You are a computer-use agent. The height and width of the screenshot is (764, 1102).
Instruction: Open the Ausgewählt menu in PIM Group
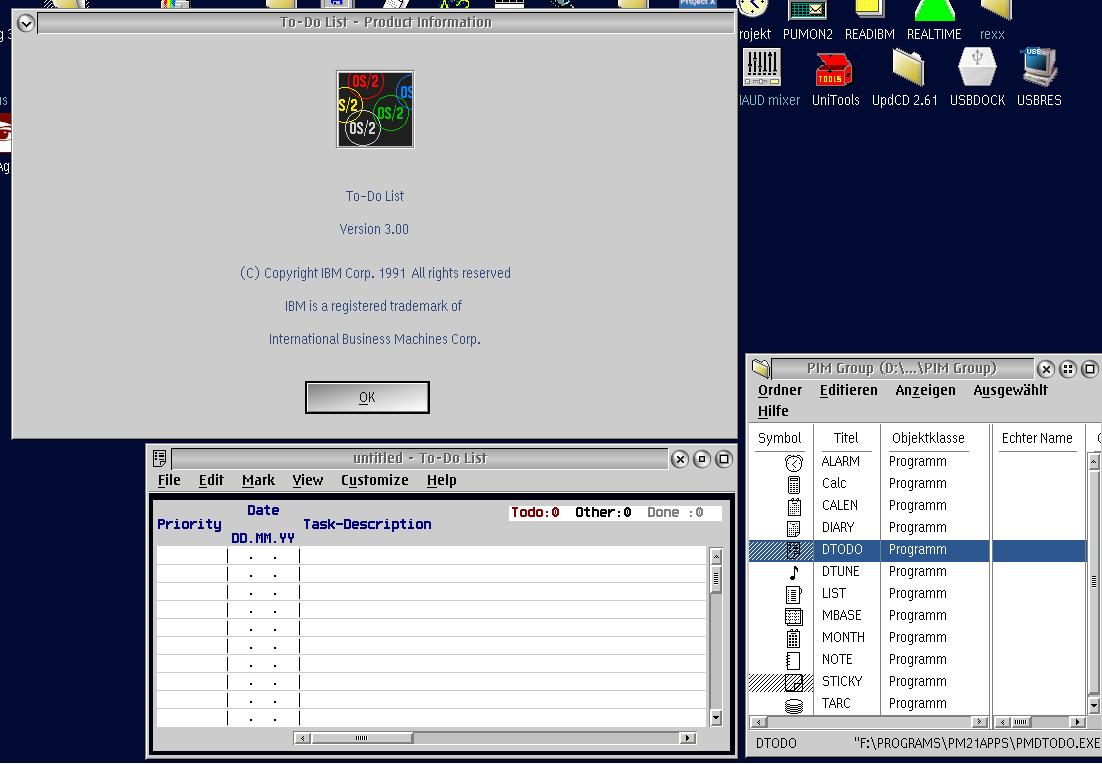(x=1010, y=390)
